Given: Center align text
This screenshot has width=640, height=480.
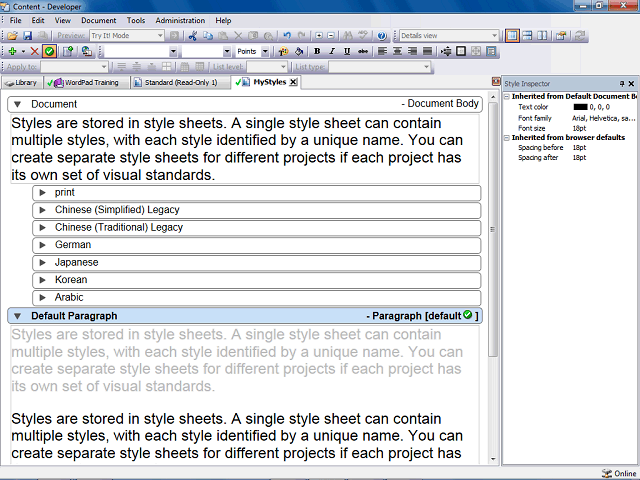Looking at the screenshot, I should 397,51.
